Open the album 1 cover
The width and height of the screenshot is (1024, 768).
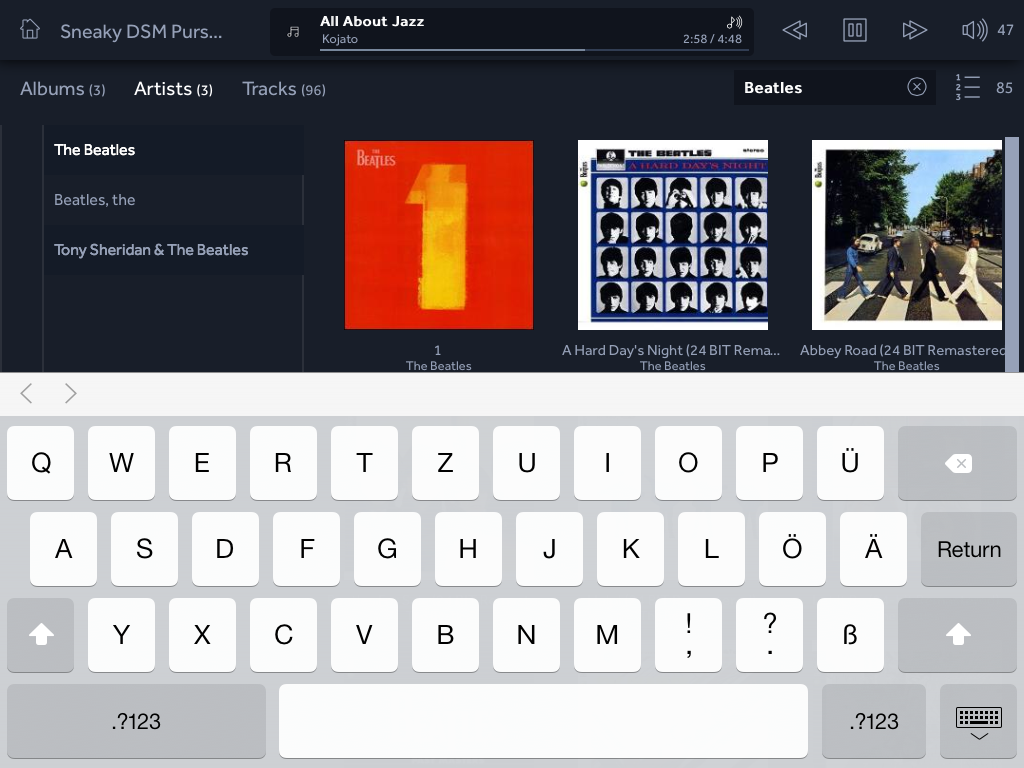(439, 235)
